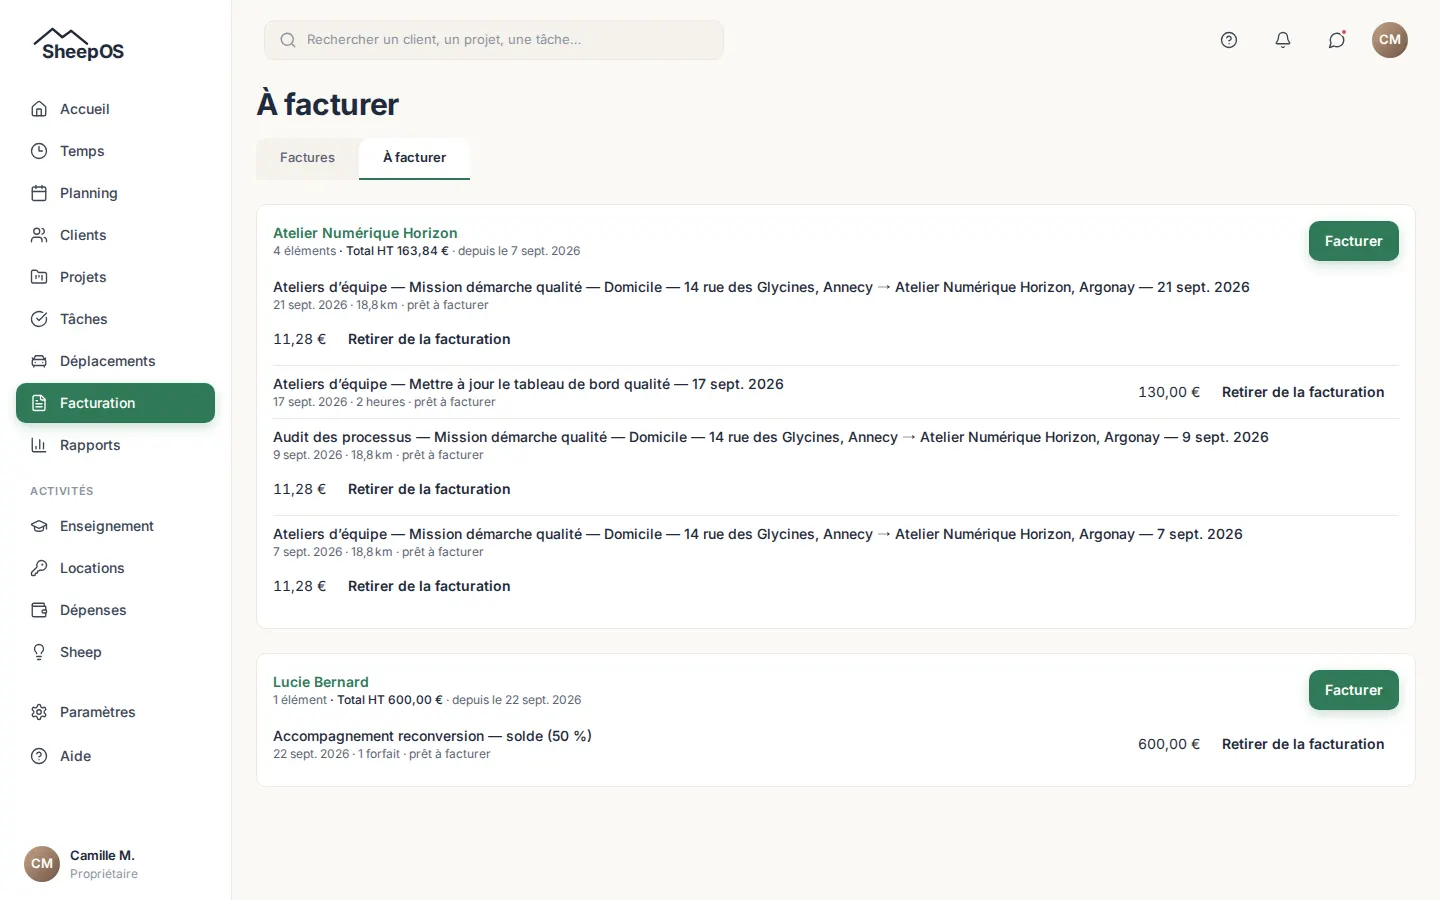Open the help question-mark icon in the header
Image resolution: width=1440 pixels, height=900 pixels.
(x=1229, y=40)
